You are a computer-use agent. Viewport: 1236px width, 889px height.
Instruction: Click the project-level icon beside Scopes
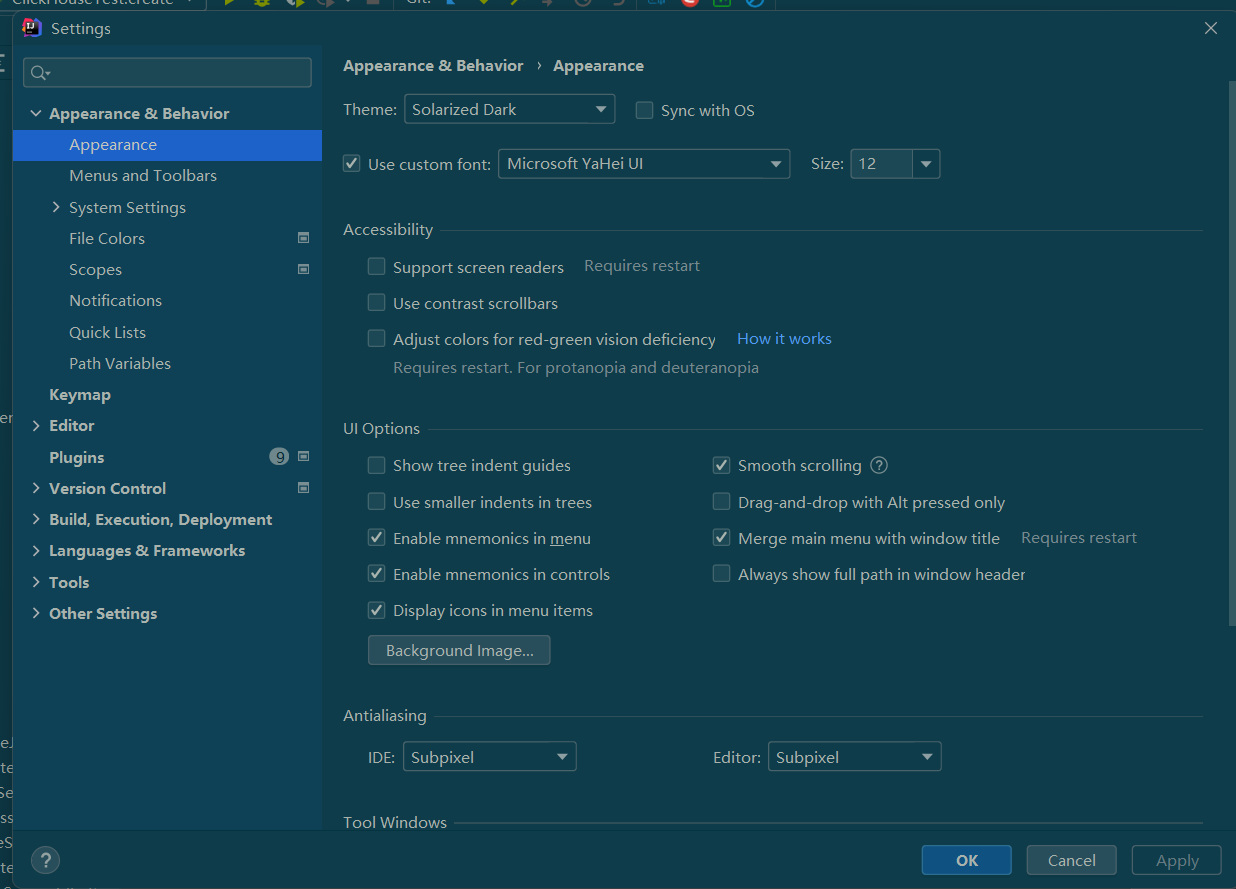click(304, 269)
